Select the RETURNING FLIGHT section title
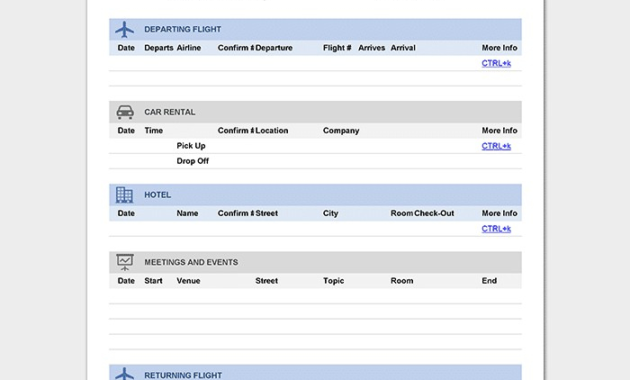Viewport: 630px width, 380px height. [183, 375]
